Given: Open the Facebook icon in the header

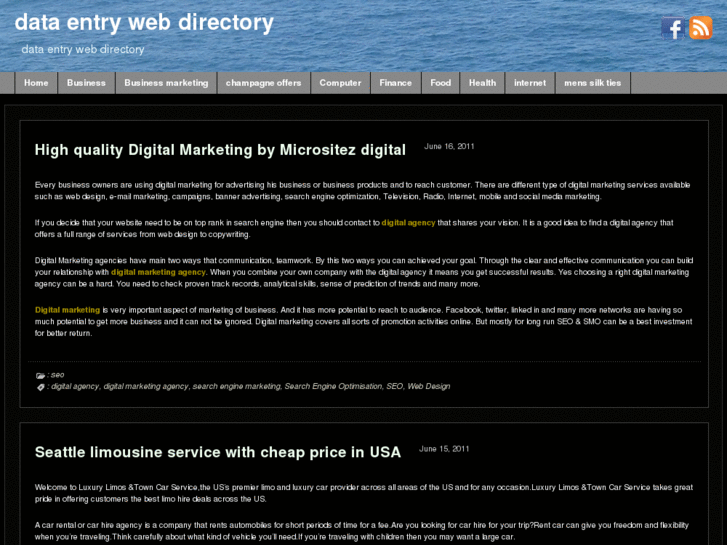Looking at the screenshot, I should [x=673, y=28].
